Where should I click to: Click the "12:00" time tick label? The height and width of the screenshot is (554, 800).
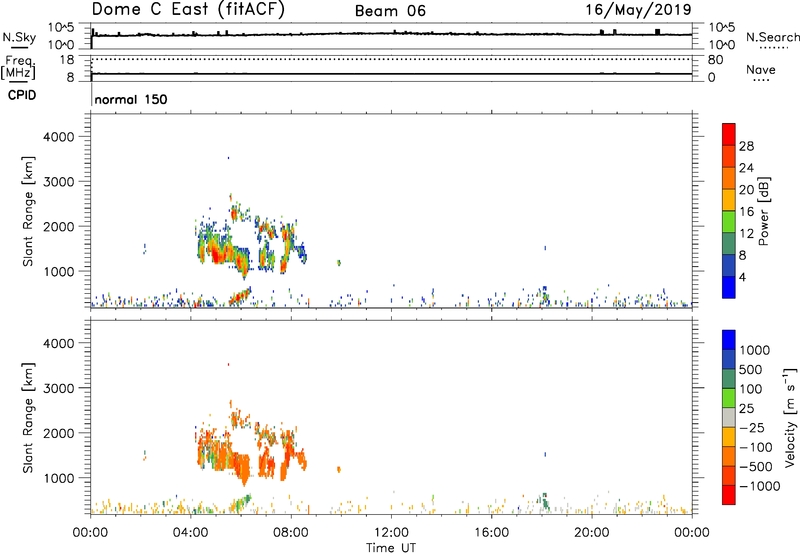(391, 533)
